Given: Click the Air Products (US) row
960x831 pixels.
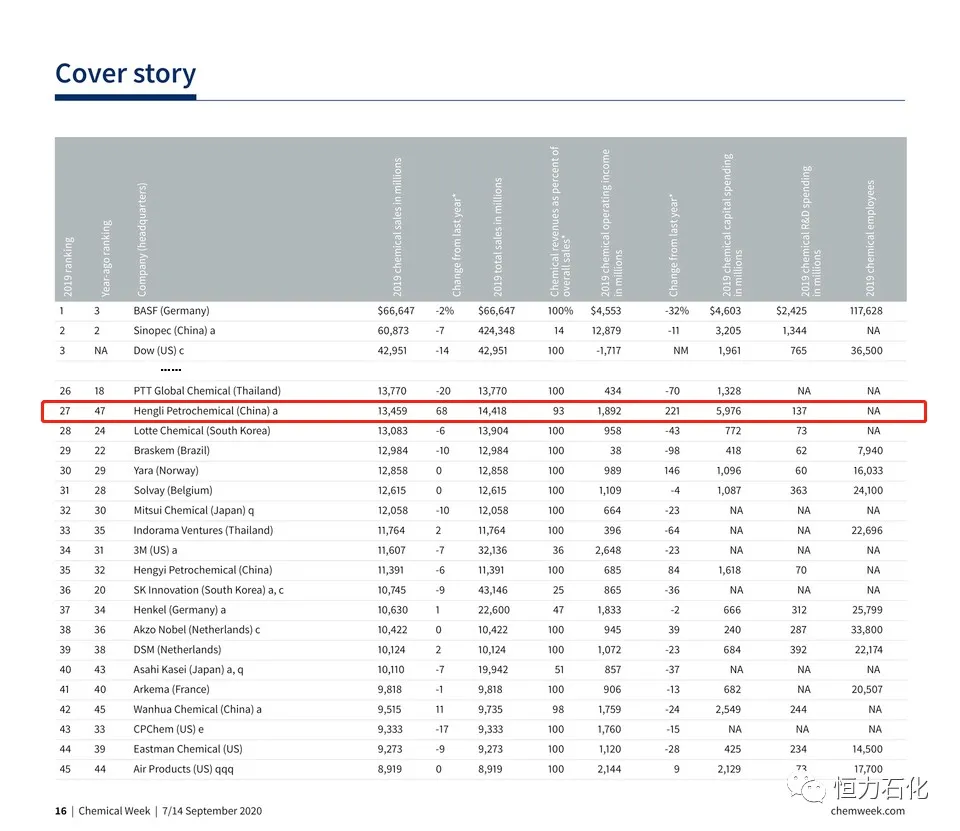Looking at the screenshot, I should (x=481, y=769).
